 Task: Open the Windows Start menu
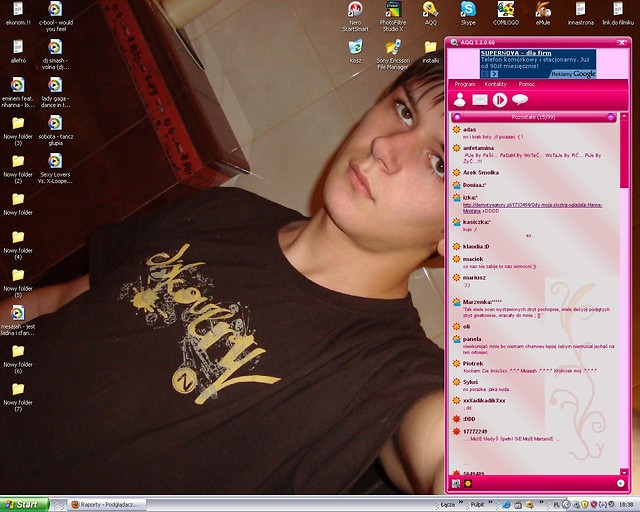[x=24, y=505]
